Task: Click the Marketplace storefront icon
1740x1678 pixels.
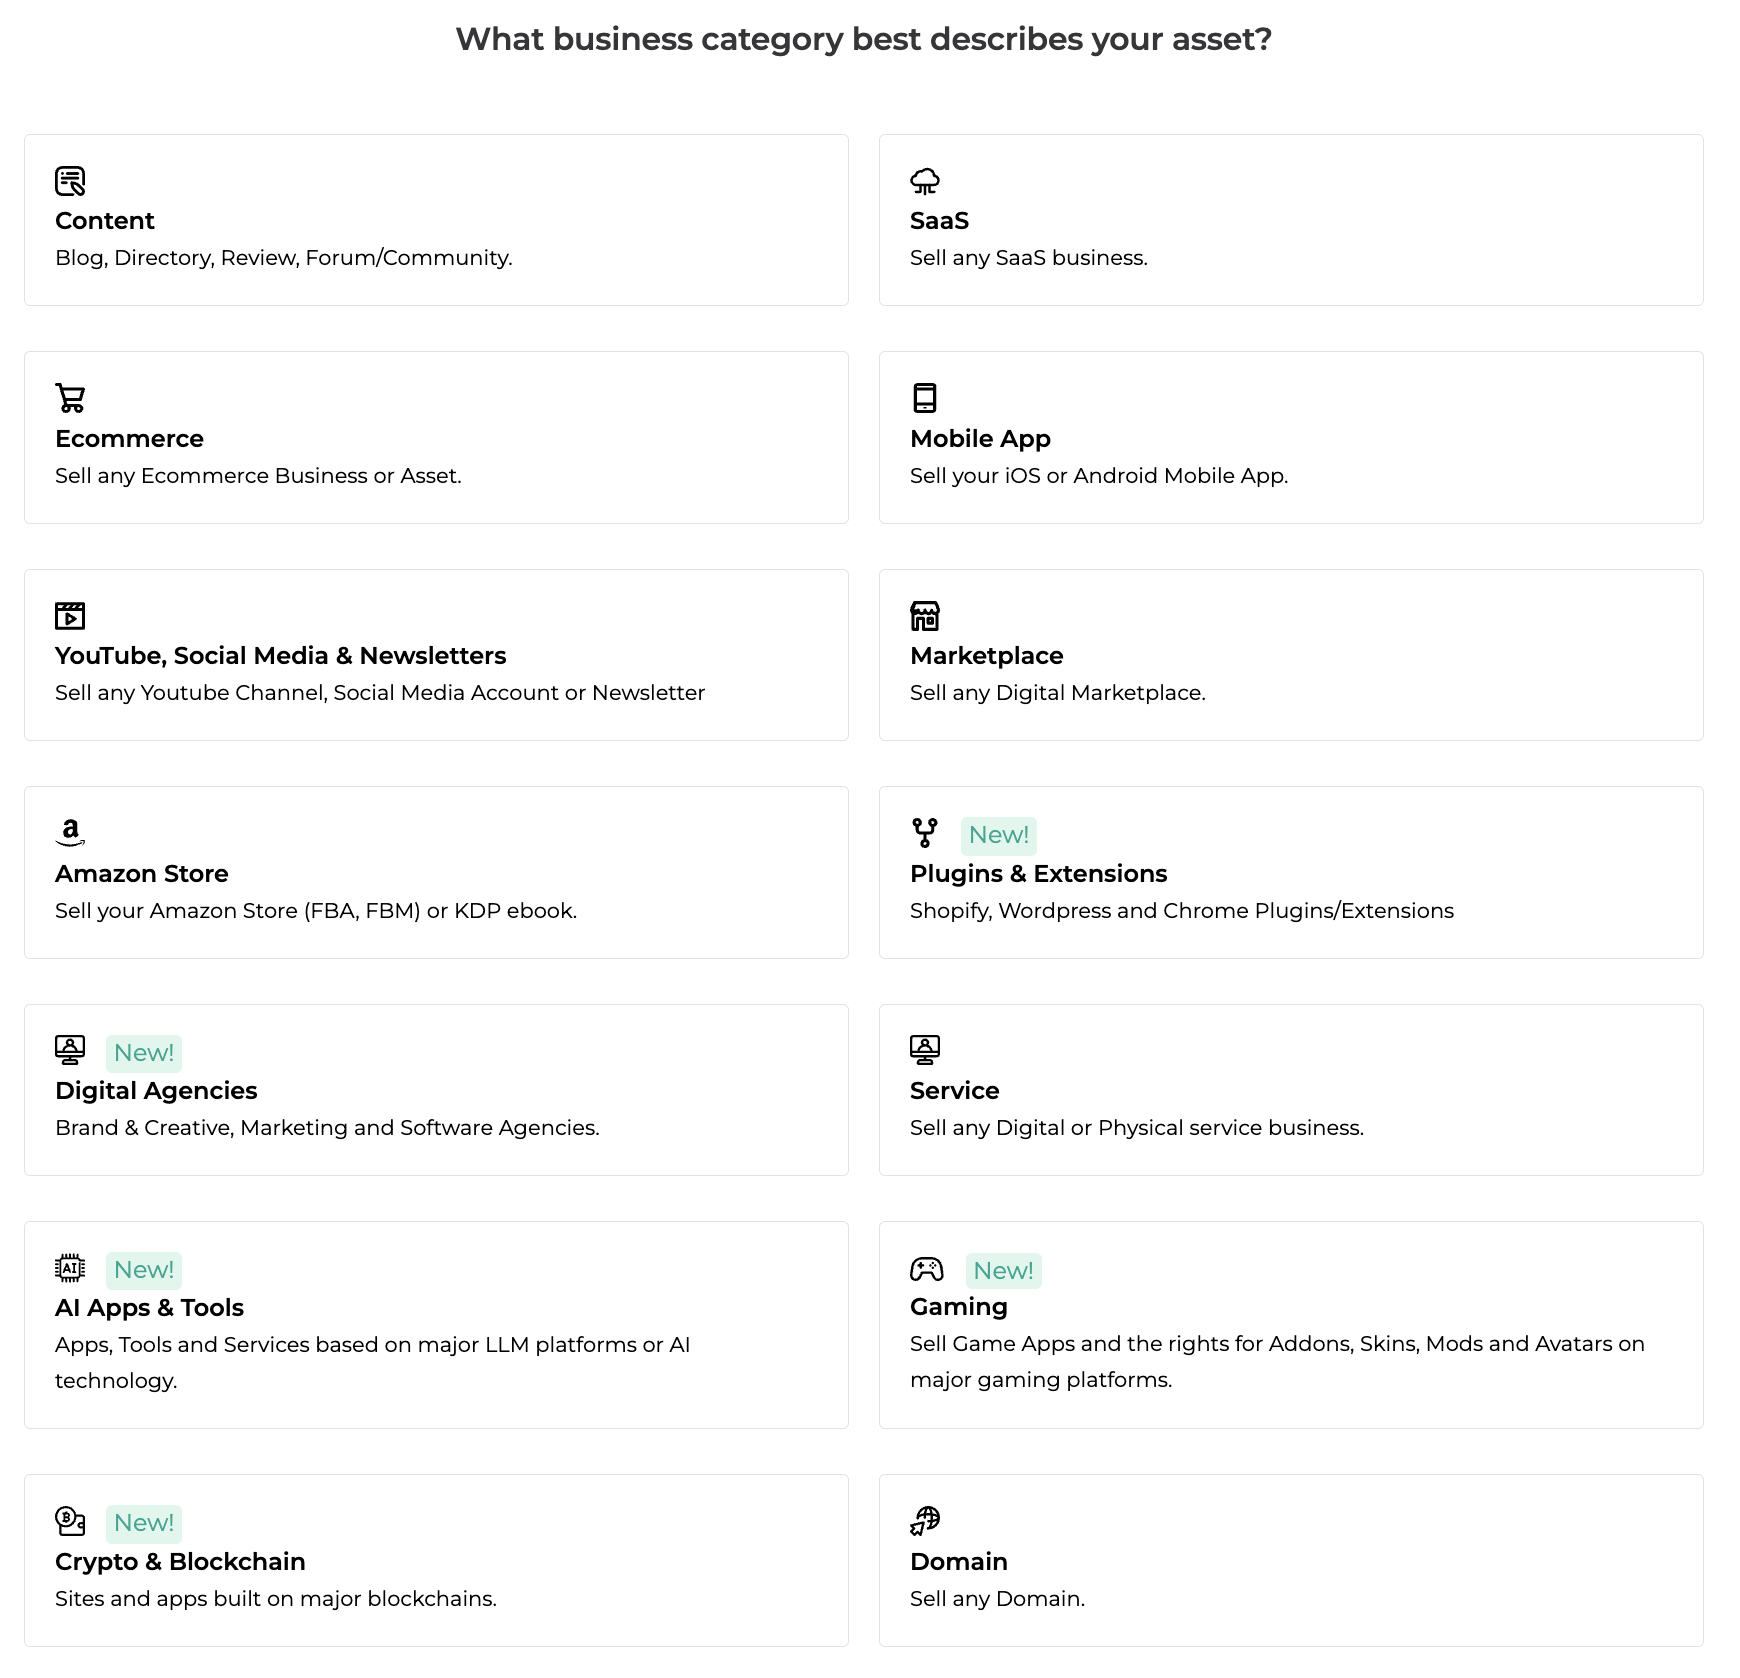Action: pos(925,615)
